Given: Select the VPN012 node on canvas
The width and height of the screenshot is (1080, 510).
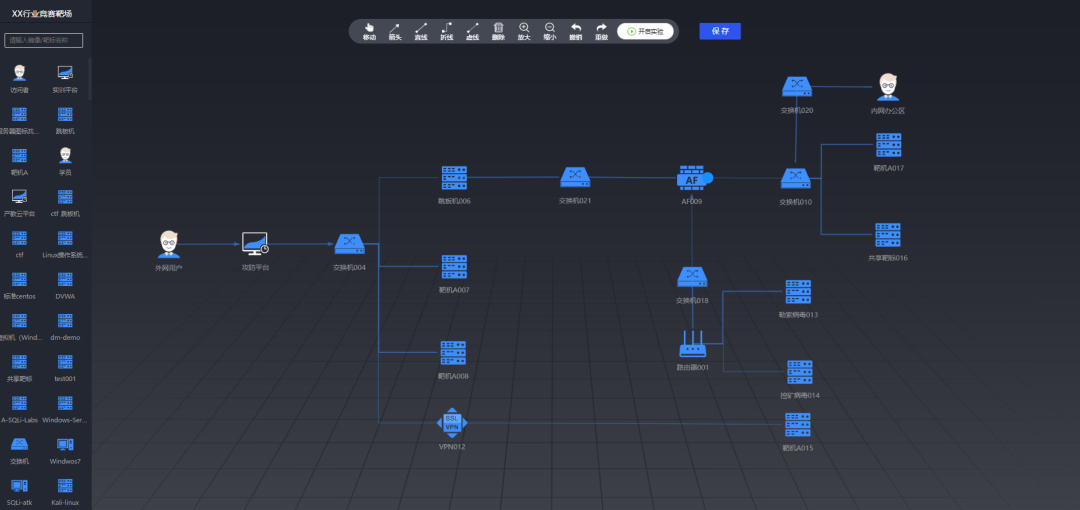Looking at the screenshot, I should [452, 423].
